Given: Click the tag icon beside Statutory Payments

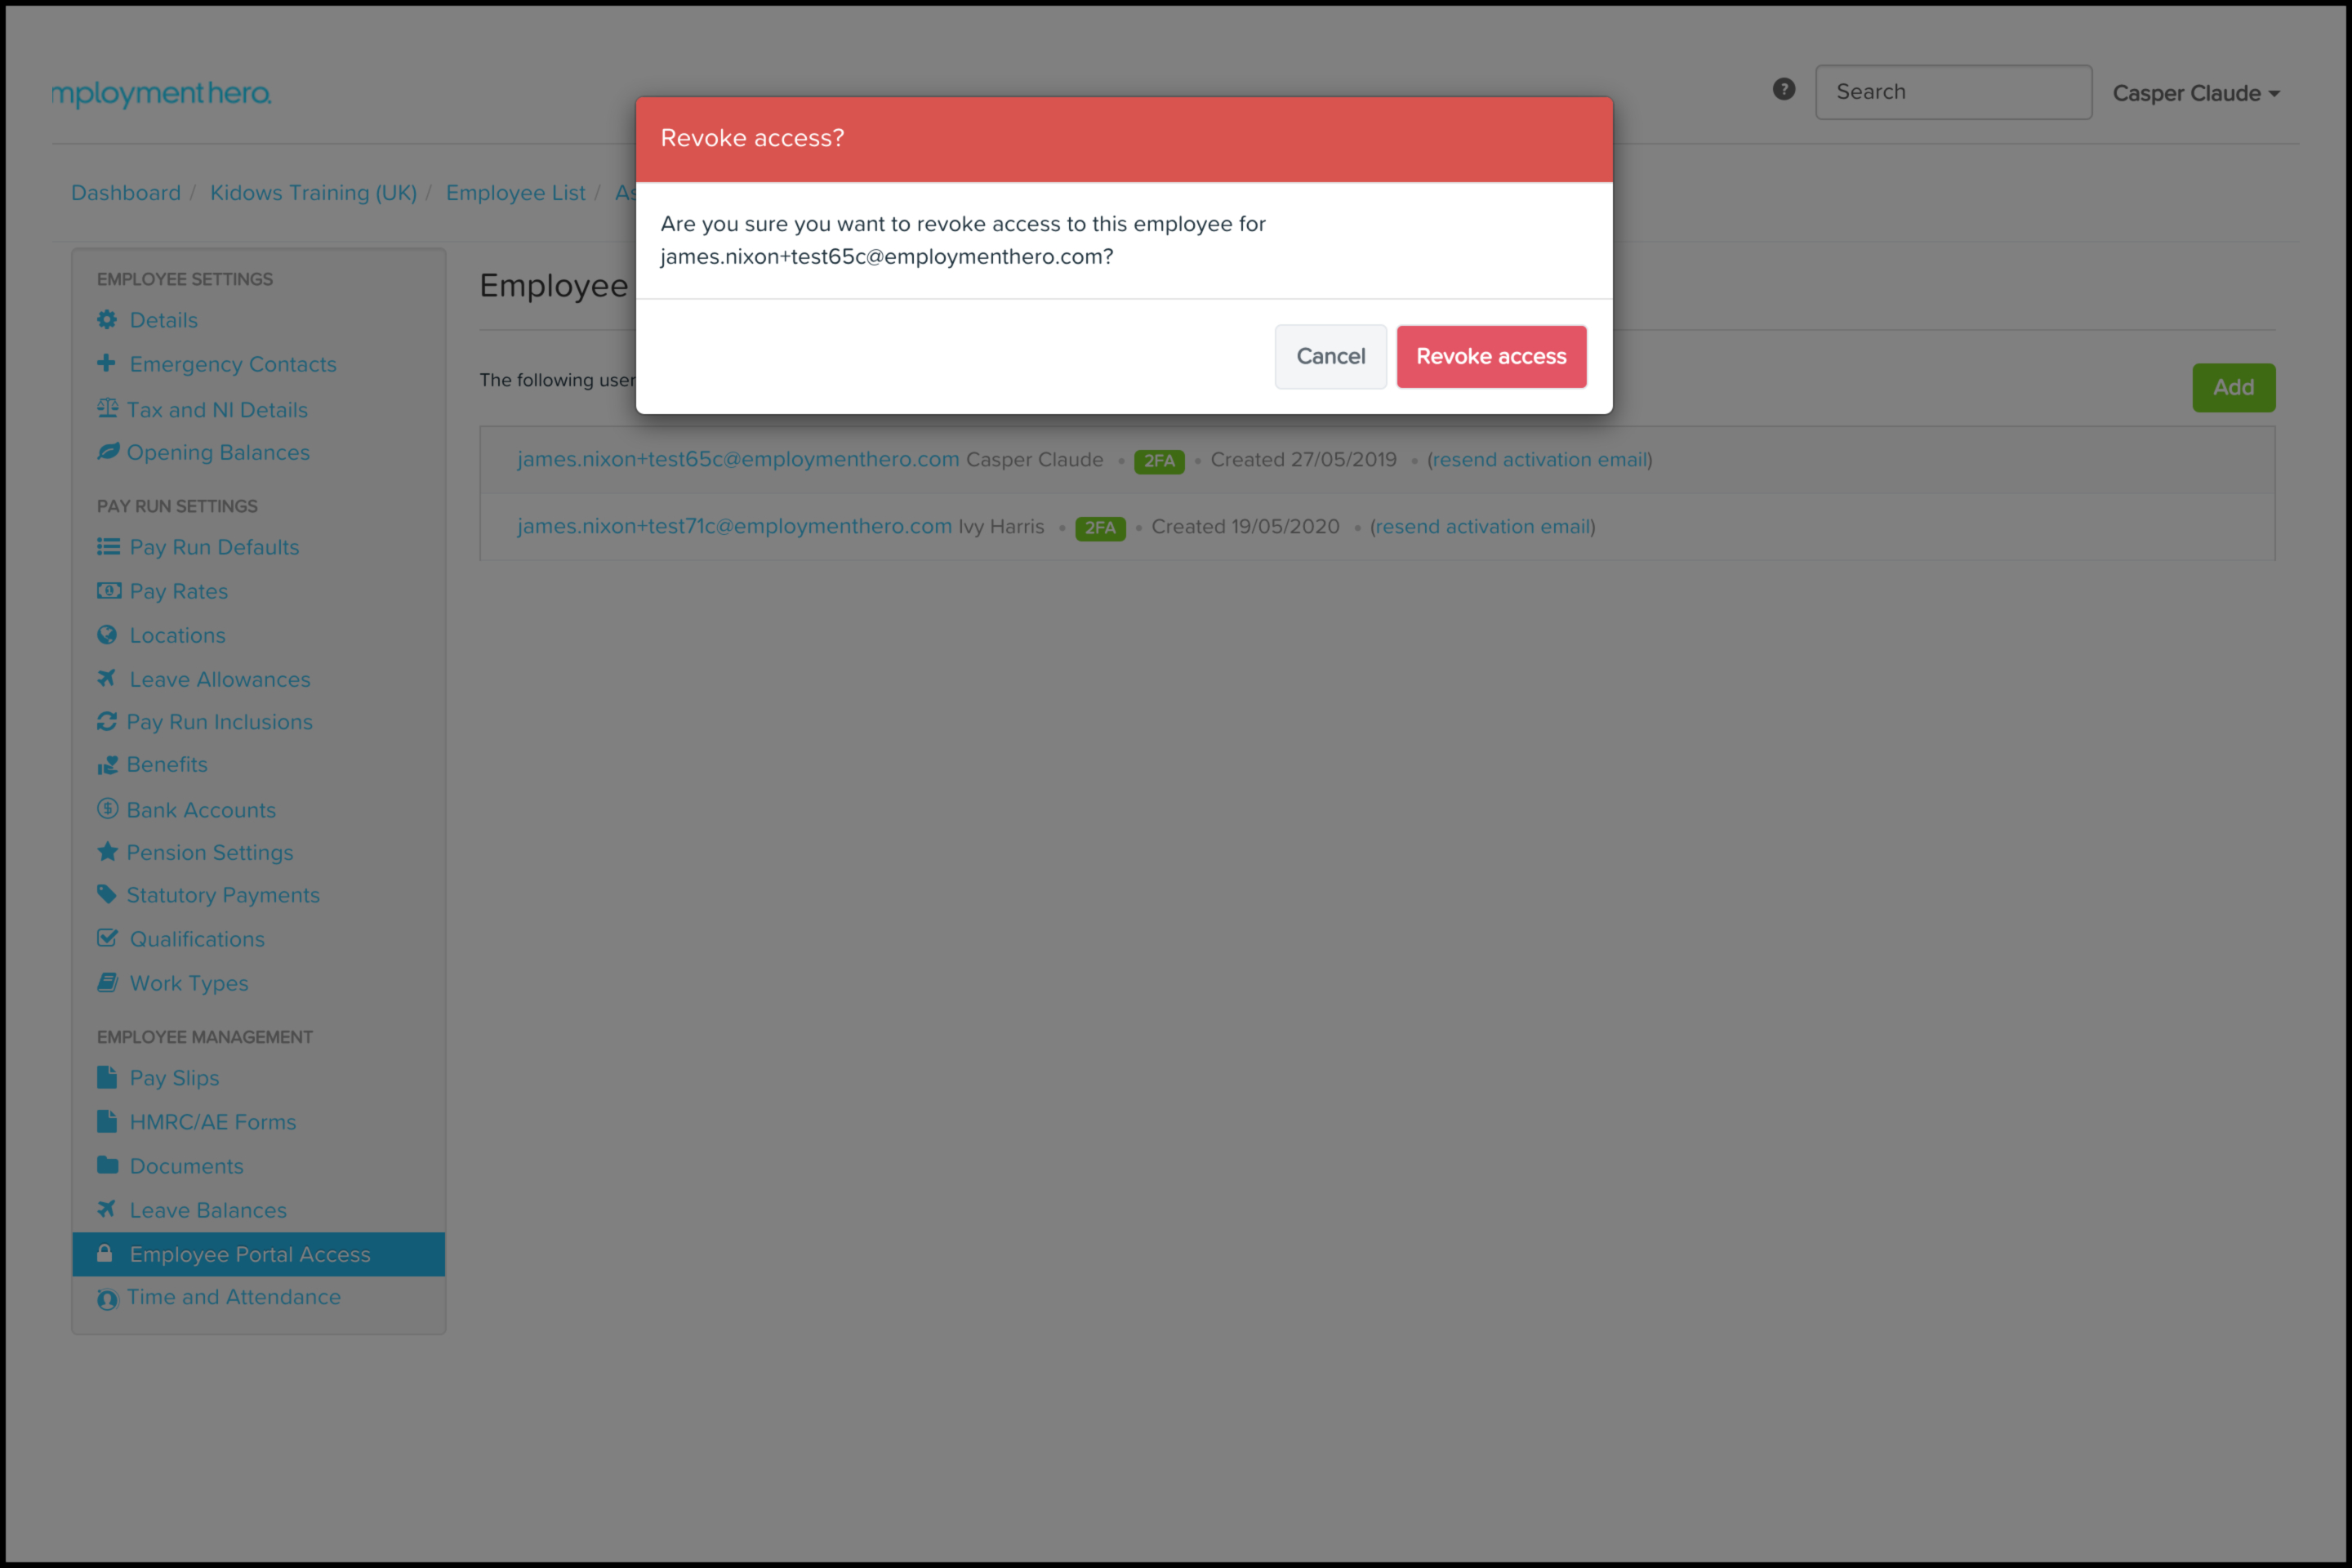Looking at the screenshot, I should 107,894.
